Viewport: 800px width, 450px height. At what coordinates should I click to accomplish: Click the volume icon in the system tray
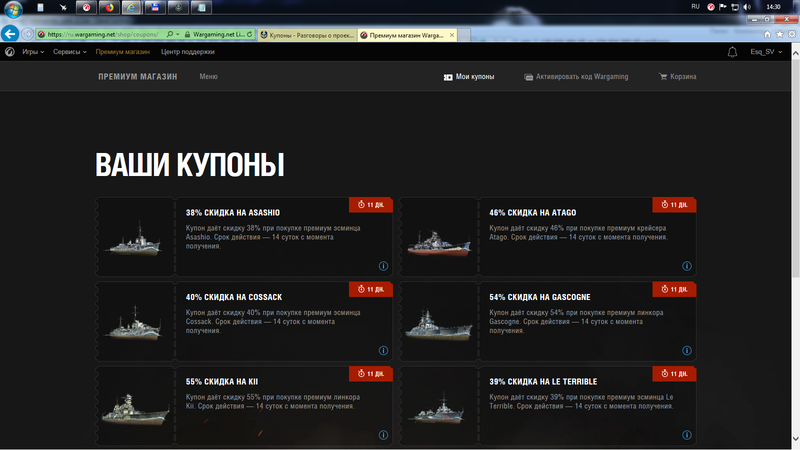coord(747,7)
